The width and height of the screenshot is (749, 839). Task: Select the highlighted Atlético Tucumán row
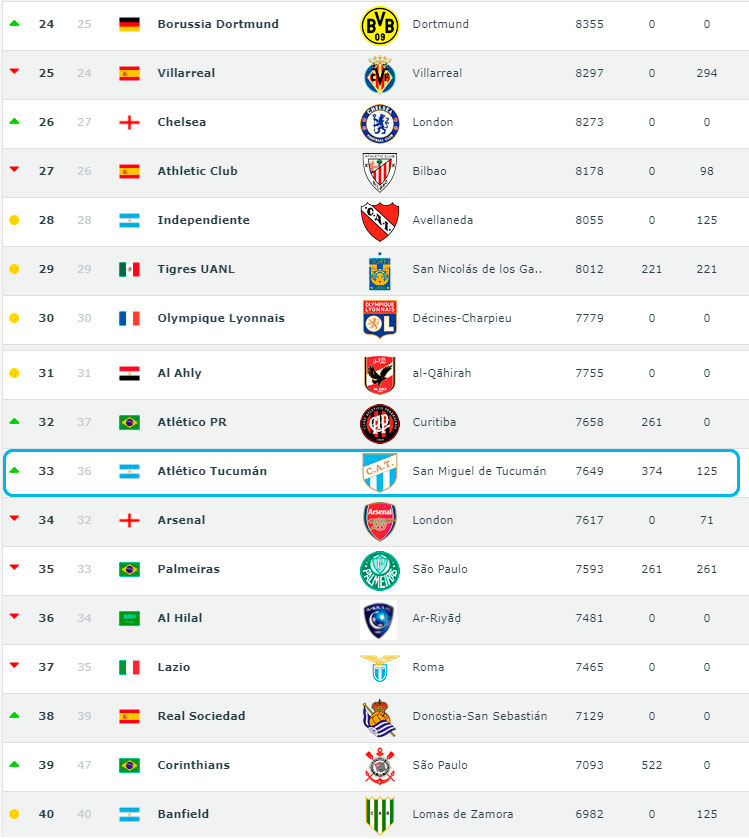pyautogui.click(x=371, y=473)
